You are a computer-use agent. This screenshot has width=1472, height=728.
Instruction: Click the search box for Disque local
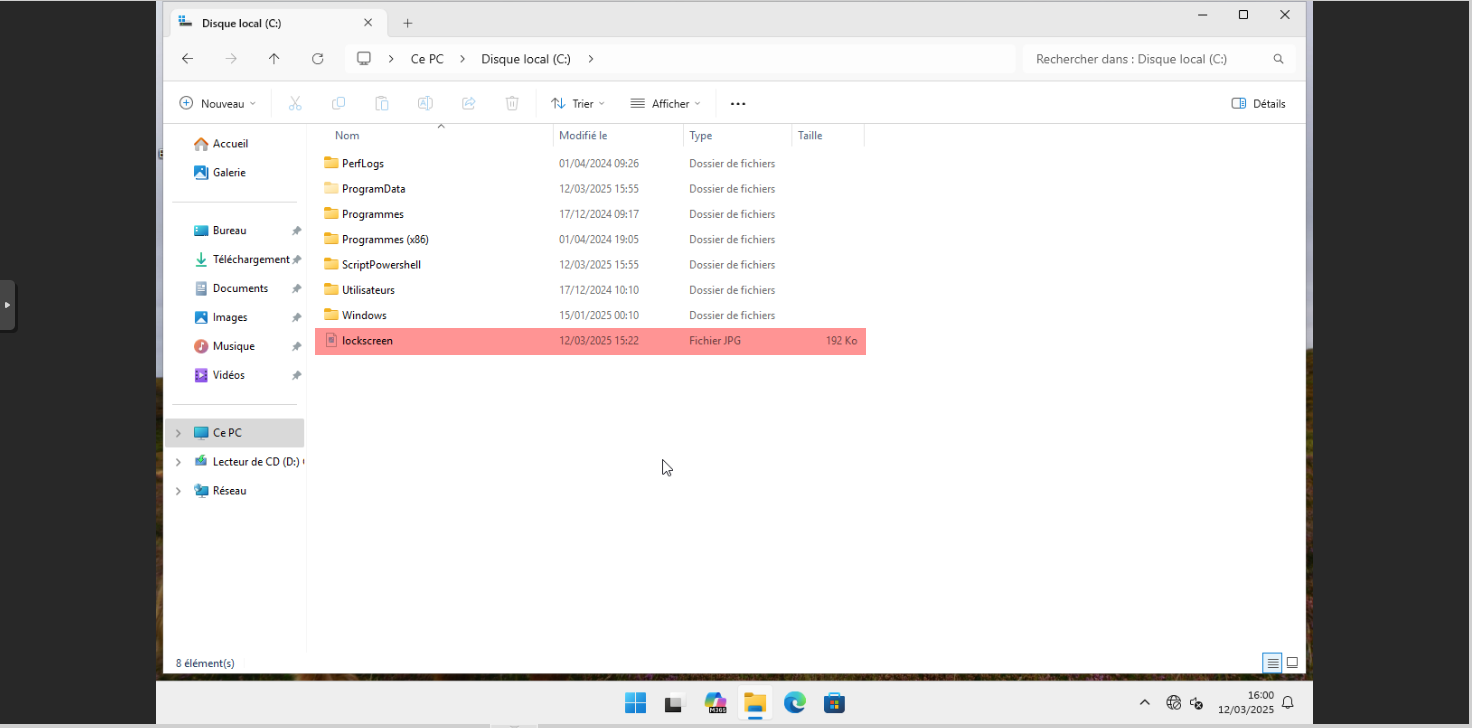pyautogui.click(x=1150, y=59)
